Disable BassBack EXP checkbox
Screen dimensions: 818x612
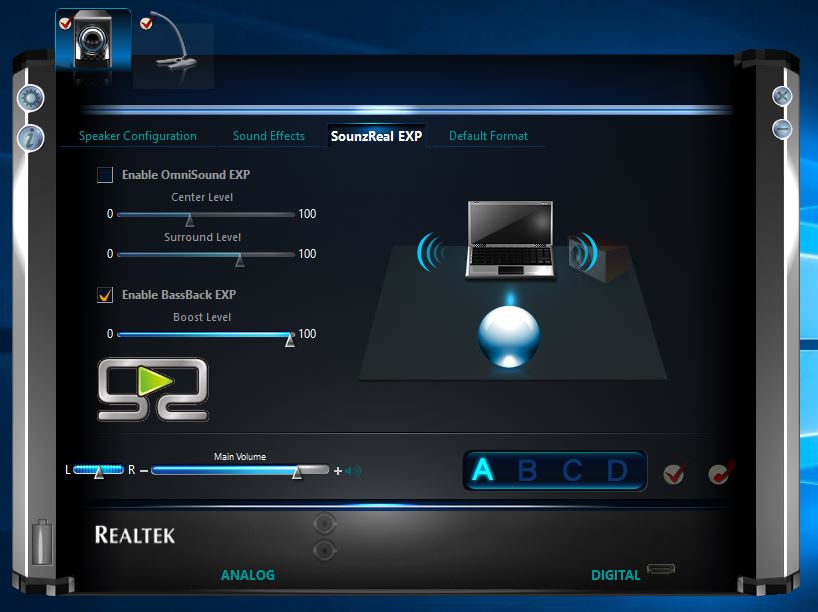pyautogui.click(x=105, y=295)
